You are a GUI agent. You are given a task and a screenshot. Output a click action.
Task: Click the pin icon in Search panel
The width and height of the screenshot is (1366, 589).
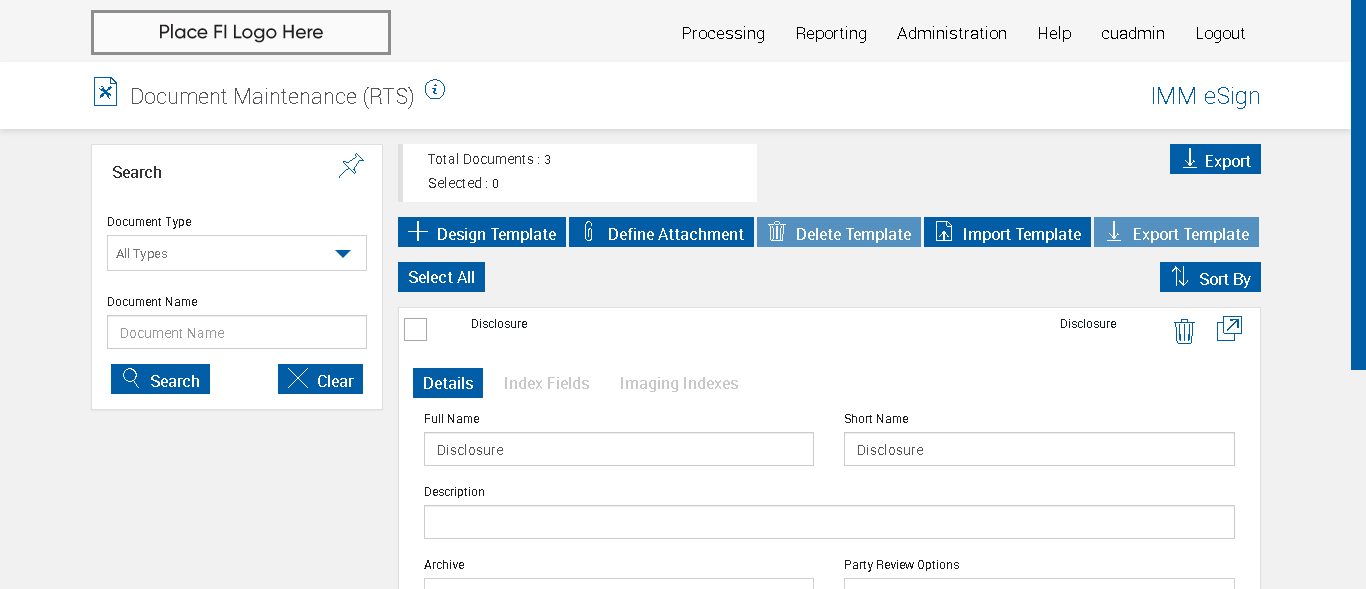pyautogui.click(x=351, y=166)
